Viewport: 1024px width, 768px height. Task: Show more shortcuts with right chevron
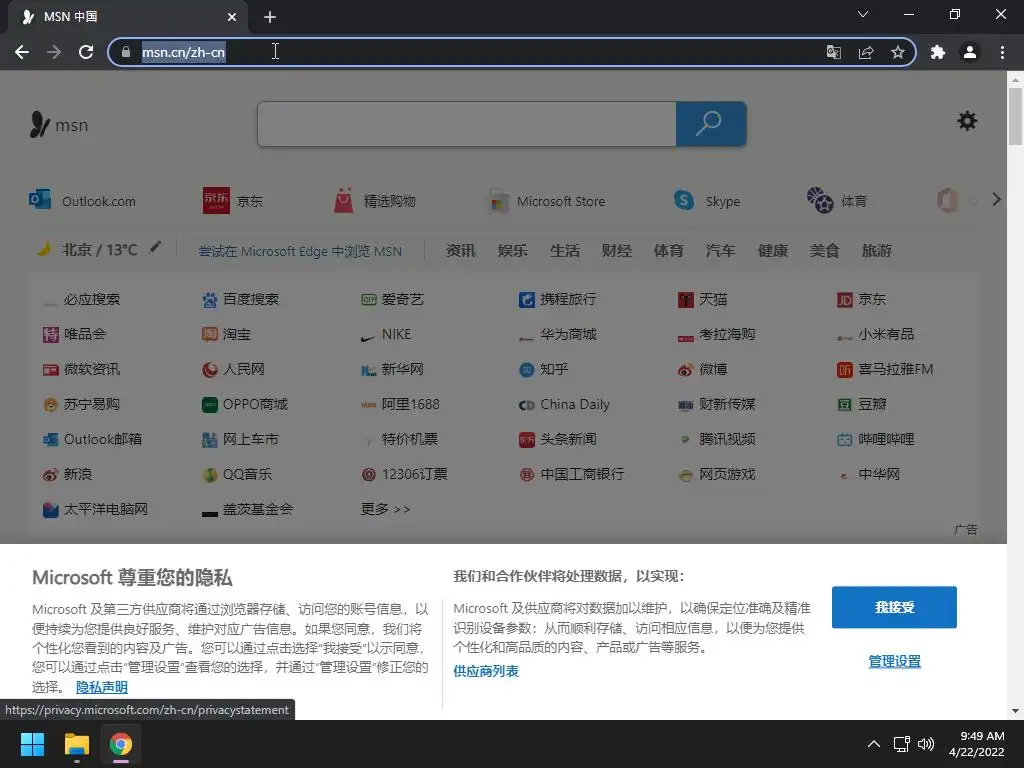point(996,200)
